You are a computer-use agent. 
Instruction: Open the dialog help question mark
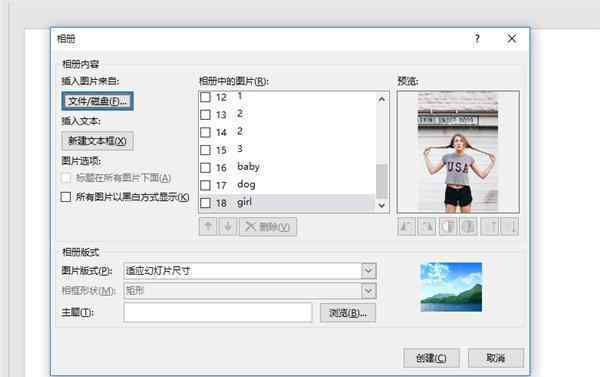[x=477, y=39]
